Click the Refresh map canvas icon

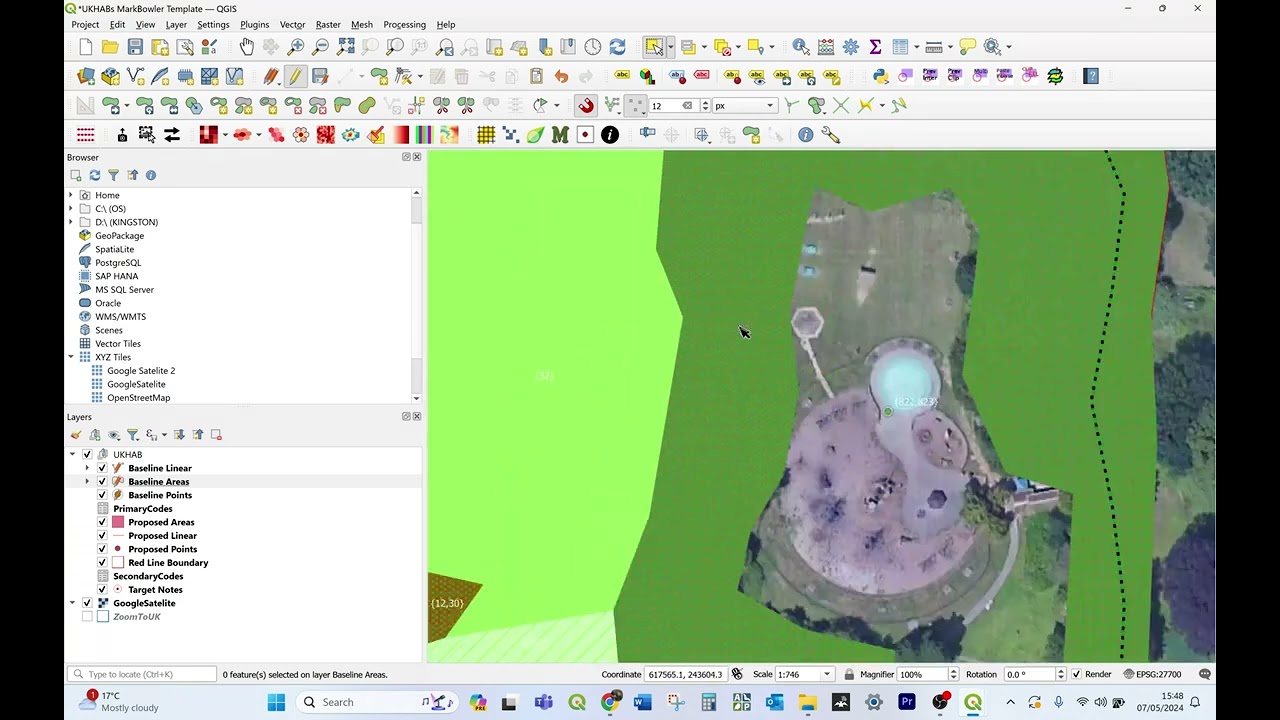pos(617,47)
